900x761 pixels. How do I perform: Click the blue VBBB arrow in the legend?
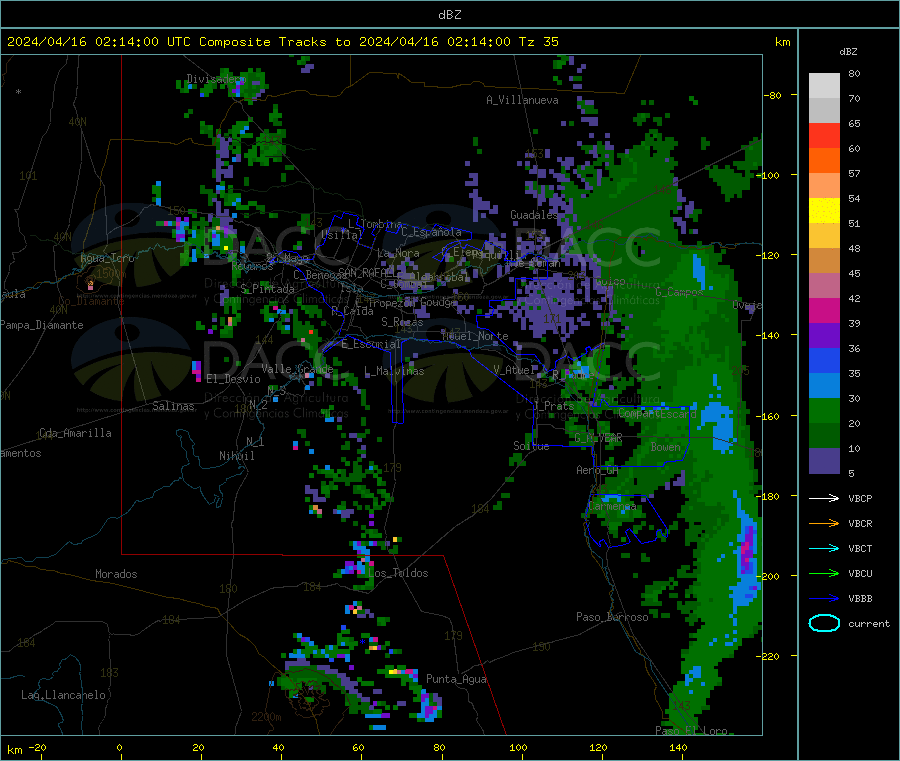pos(824,598)
